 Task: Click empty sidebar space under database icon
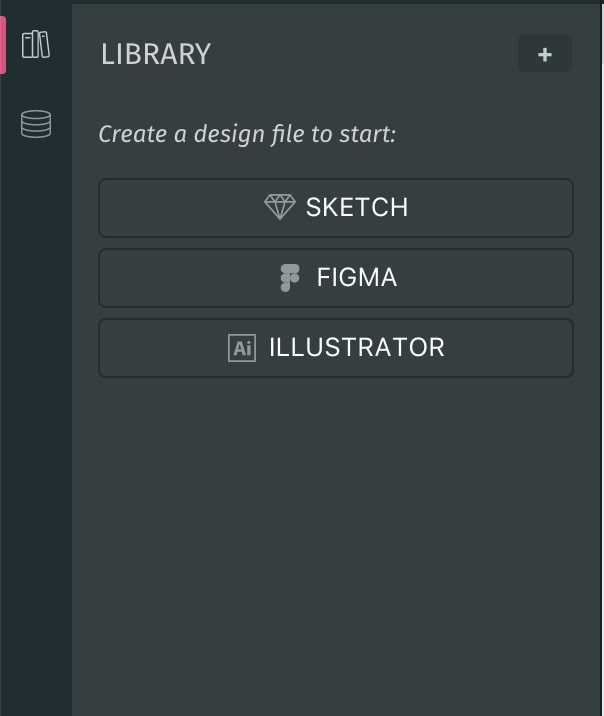36,411
